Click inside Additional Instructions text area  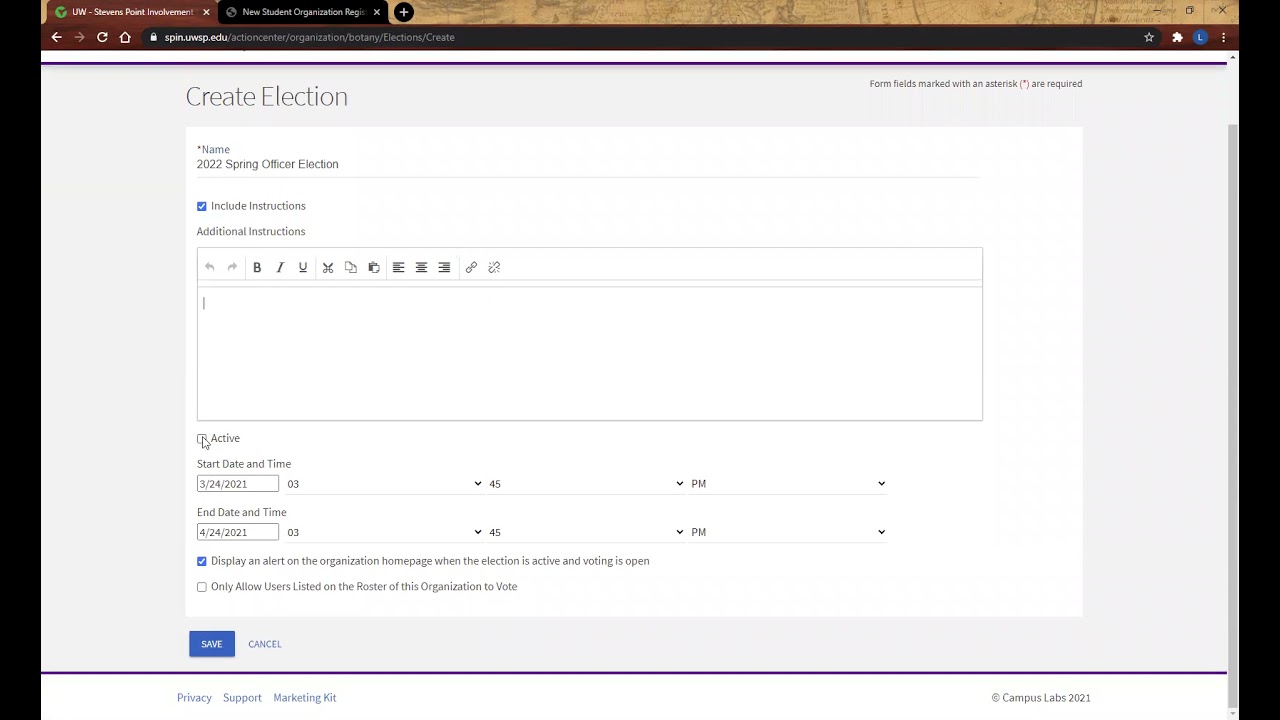(x=590, y=353)
